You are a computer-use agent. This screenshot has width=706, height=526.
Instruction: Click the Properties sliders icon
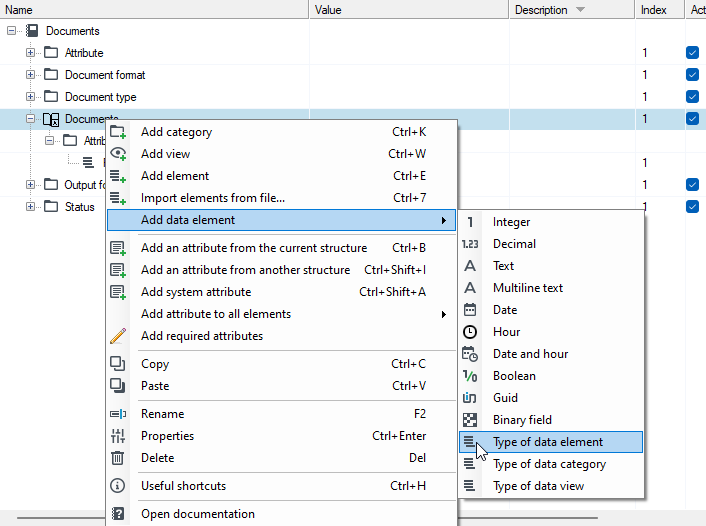pyautogui.click(x=118, y=436)
